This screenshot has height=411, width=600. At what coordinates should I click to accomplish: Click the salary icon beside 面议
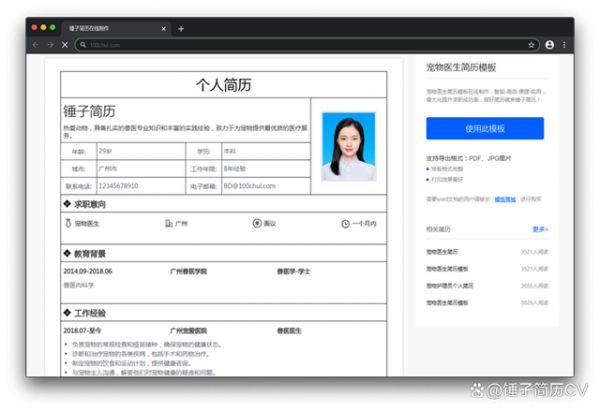(257, 224)
